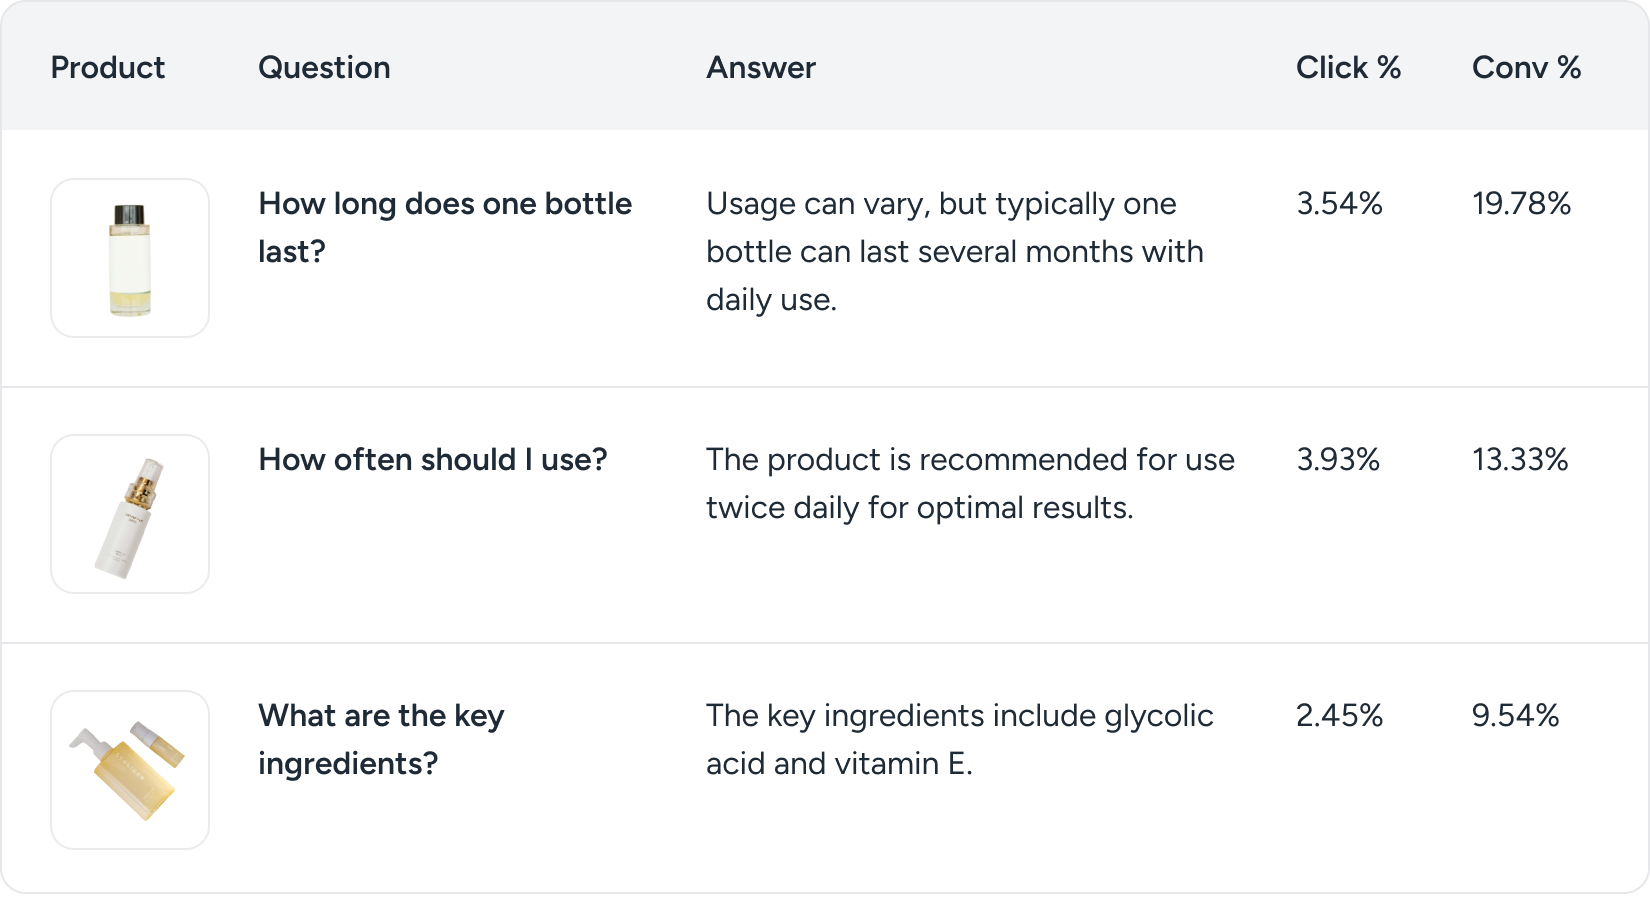Select the question 'How long does one bottle last?'

(x=445, y=227)
